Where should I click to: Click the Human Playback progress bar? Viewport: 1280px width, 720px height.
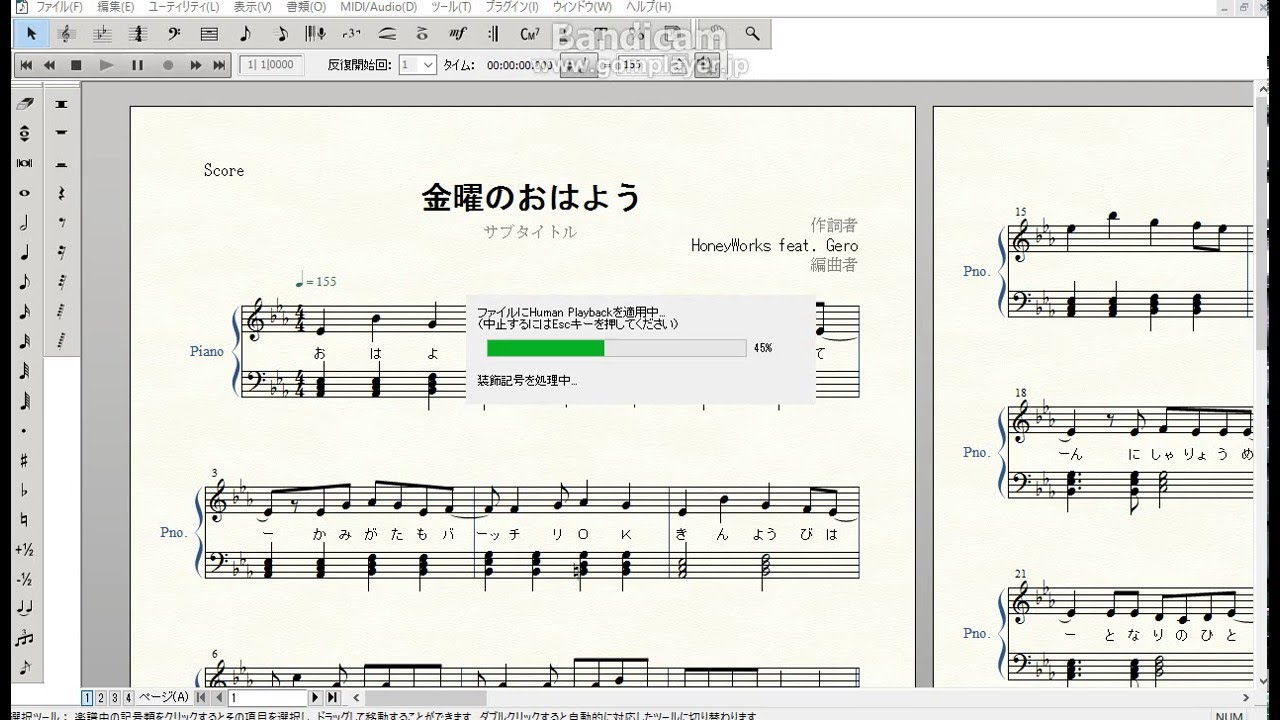[617, 348]
